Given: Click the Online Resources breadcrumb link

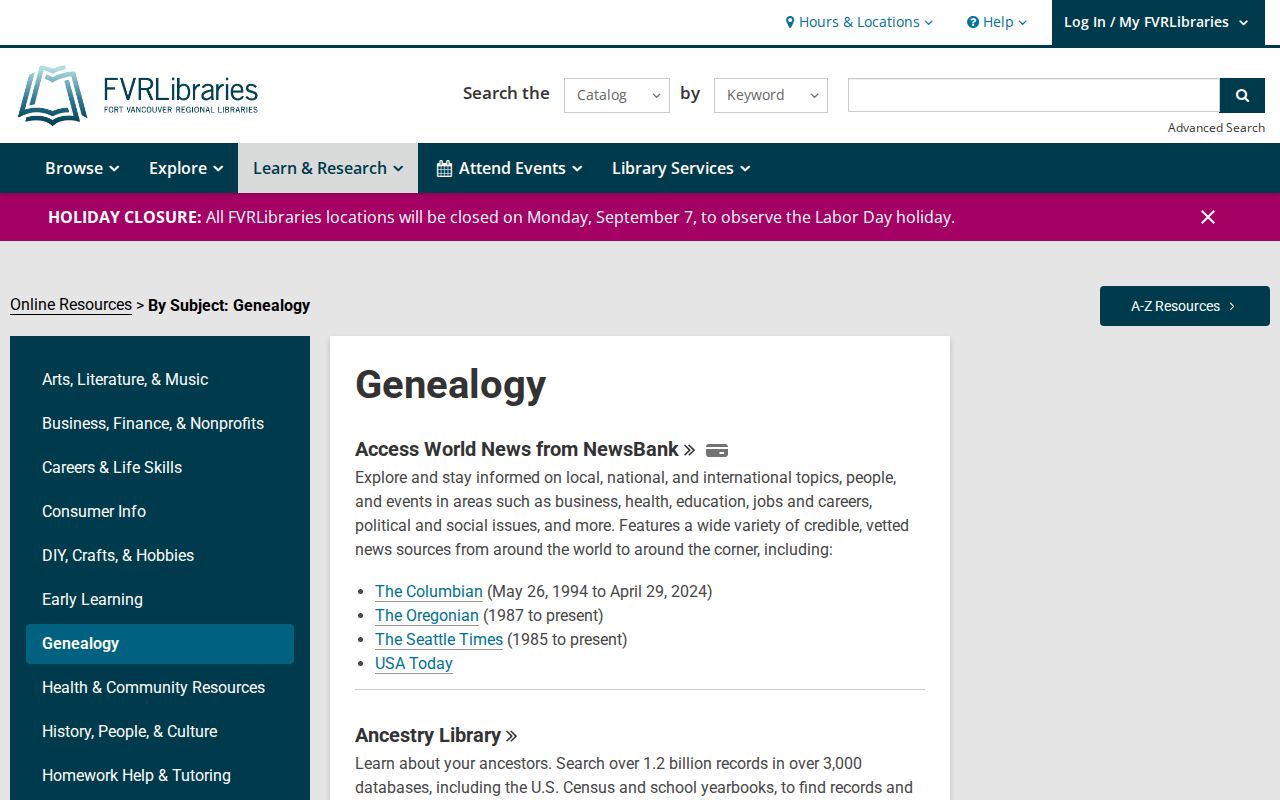Looking at the screenshot, I should pyautogui.click(x=71, y=305).
